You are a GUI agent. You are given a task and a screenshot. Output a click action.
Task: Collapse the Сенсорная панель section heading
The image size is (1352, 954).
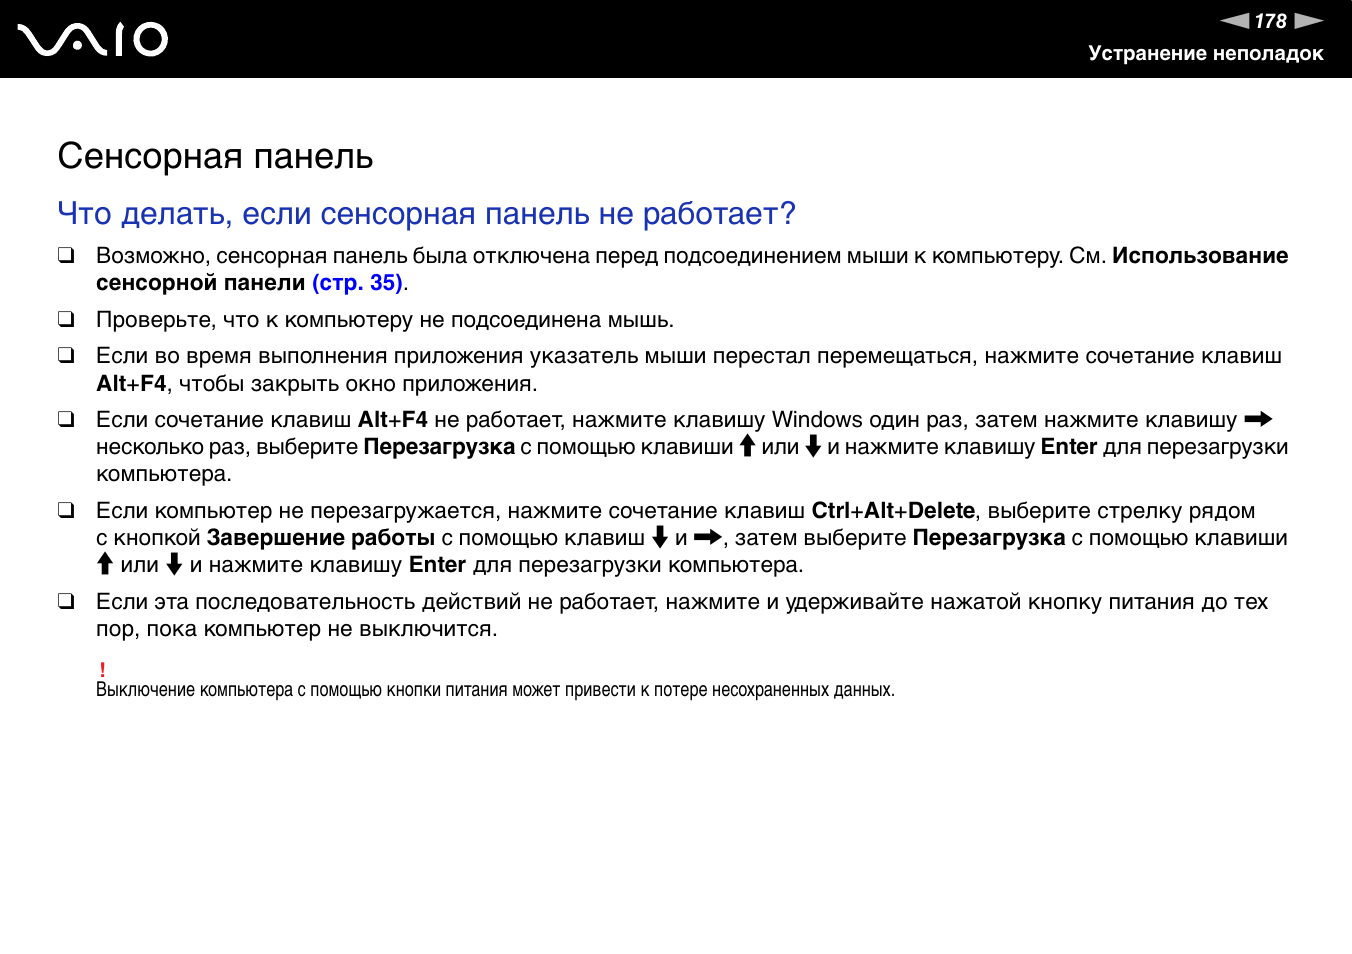[x=215, y=156]
